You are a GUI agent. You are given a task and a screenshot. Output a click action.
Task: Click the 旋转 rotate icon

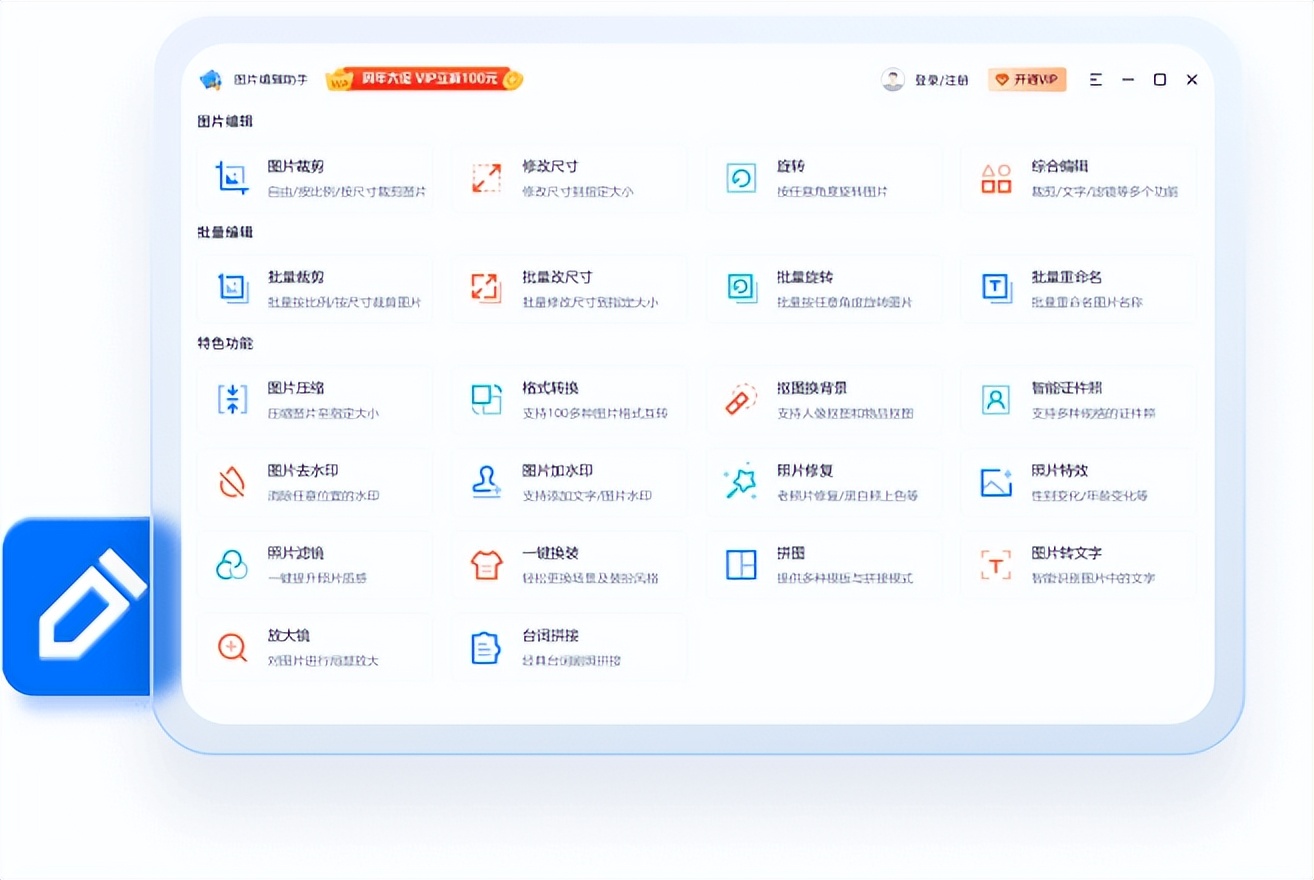pyautogui.click(x=741, y=178)
